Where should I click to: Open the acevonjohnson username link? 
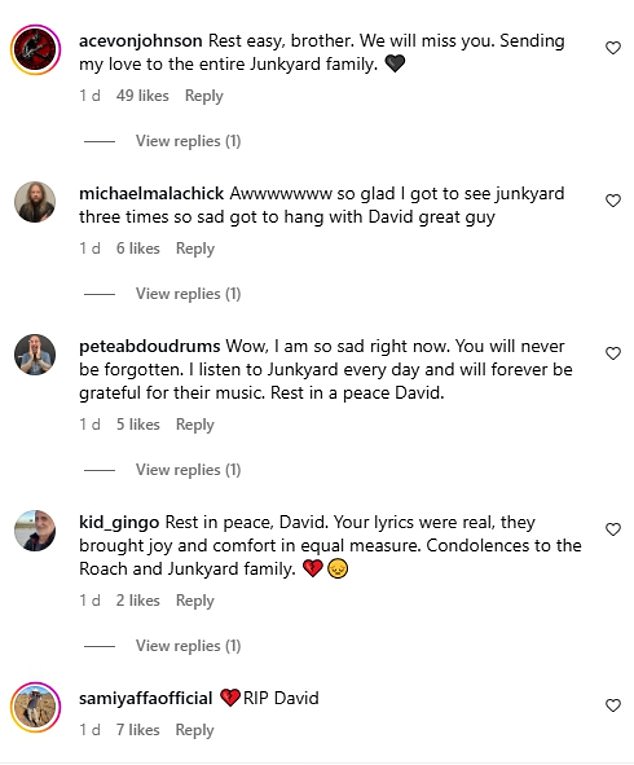click(x=141, y=41)
